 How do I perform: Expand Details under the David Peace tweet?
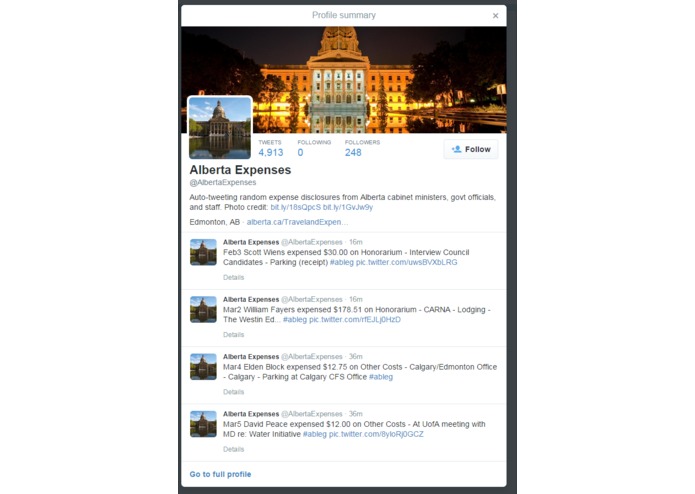(x=234, y=449)
